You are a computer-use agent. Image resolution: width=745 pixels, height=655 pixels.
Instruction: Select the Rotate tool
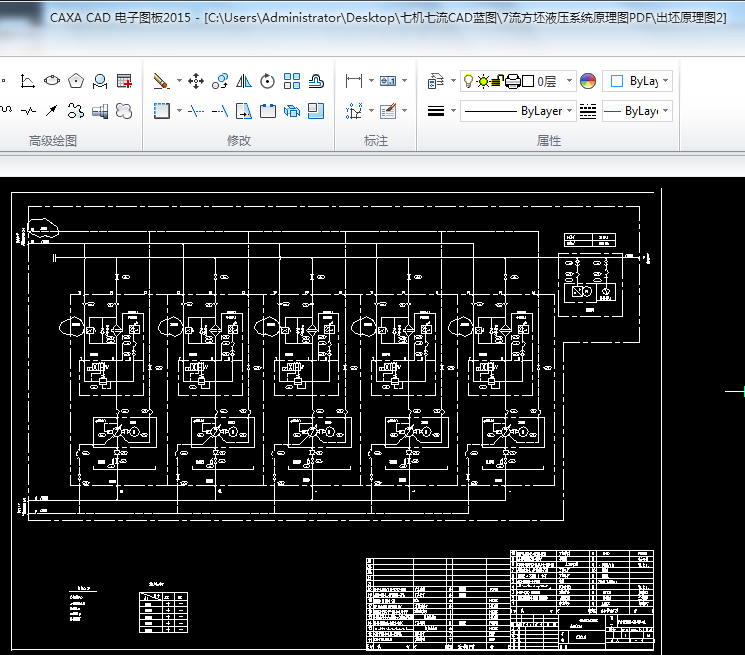[267, 81]
